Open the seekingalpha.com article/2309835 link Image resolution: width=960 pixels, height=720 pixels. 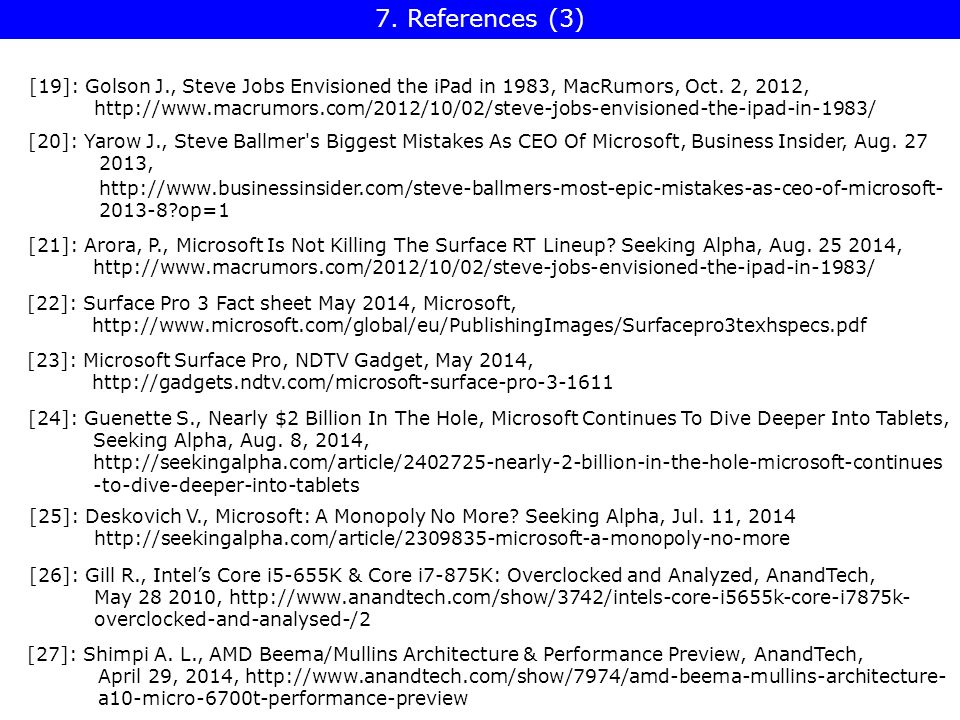click(442, 538)
